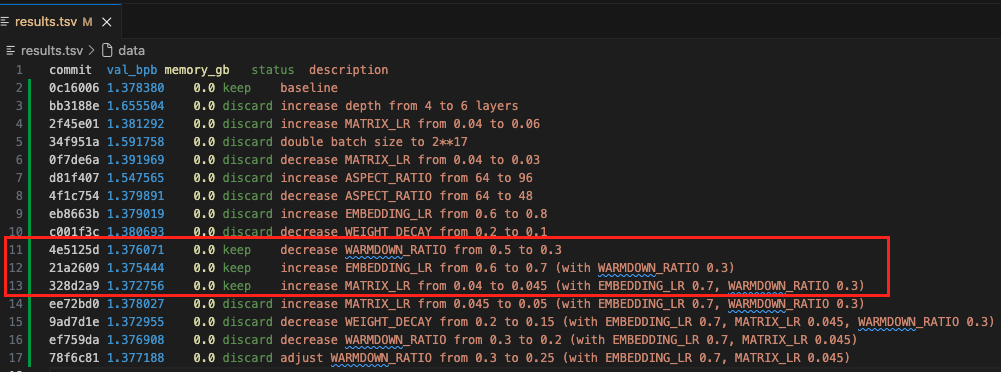Click the keep status on line 12
This screenshot has height=372, width=1001.
pos(237,267)
